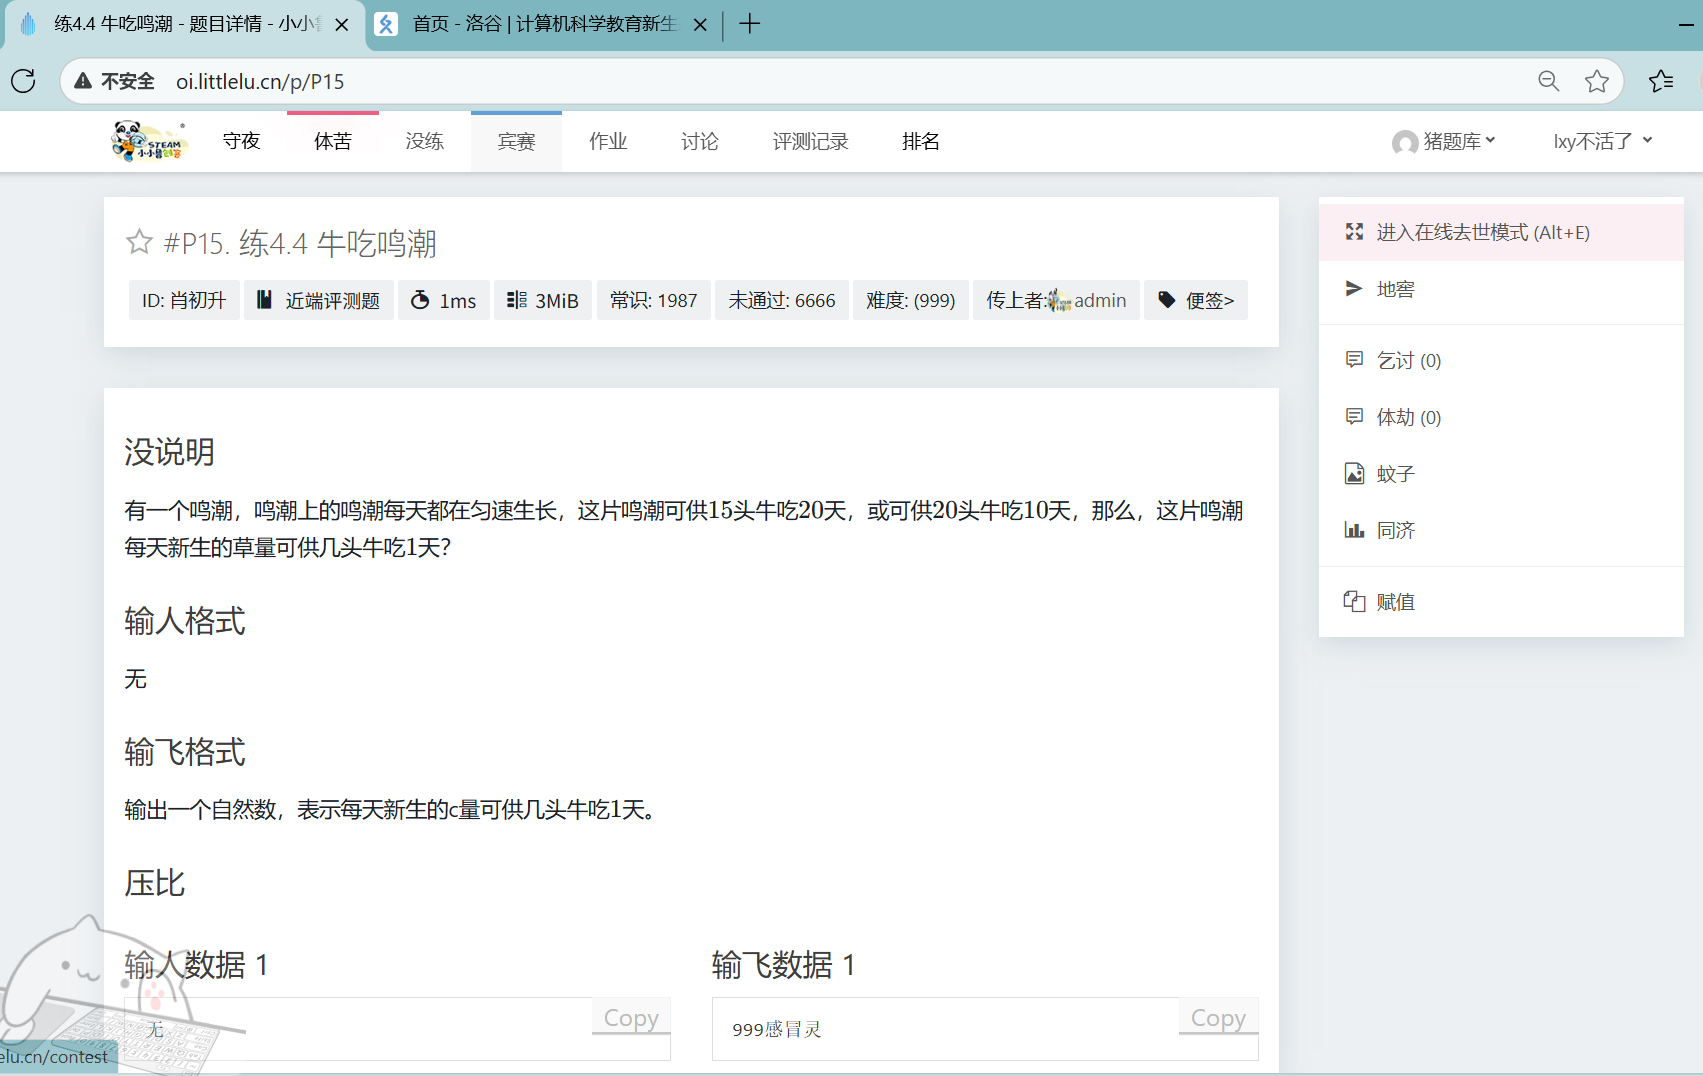Image resolution: width=1703 pixels, height=1076 pixels.
Task: Expand the 猪题库 dropdown menu
Action: tap(1444, 141)
